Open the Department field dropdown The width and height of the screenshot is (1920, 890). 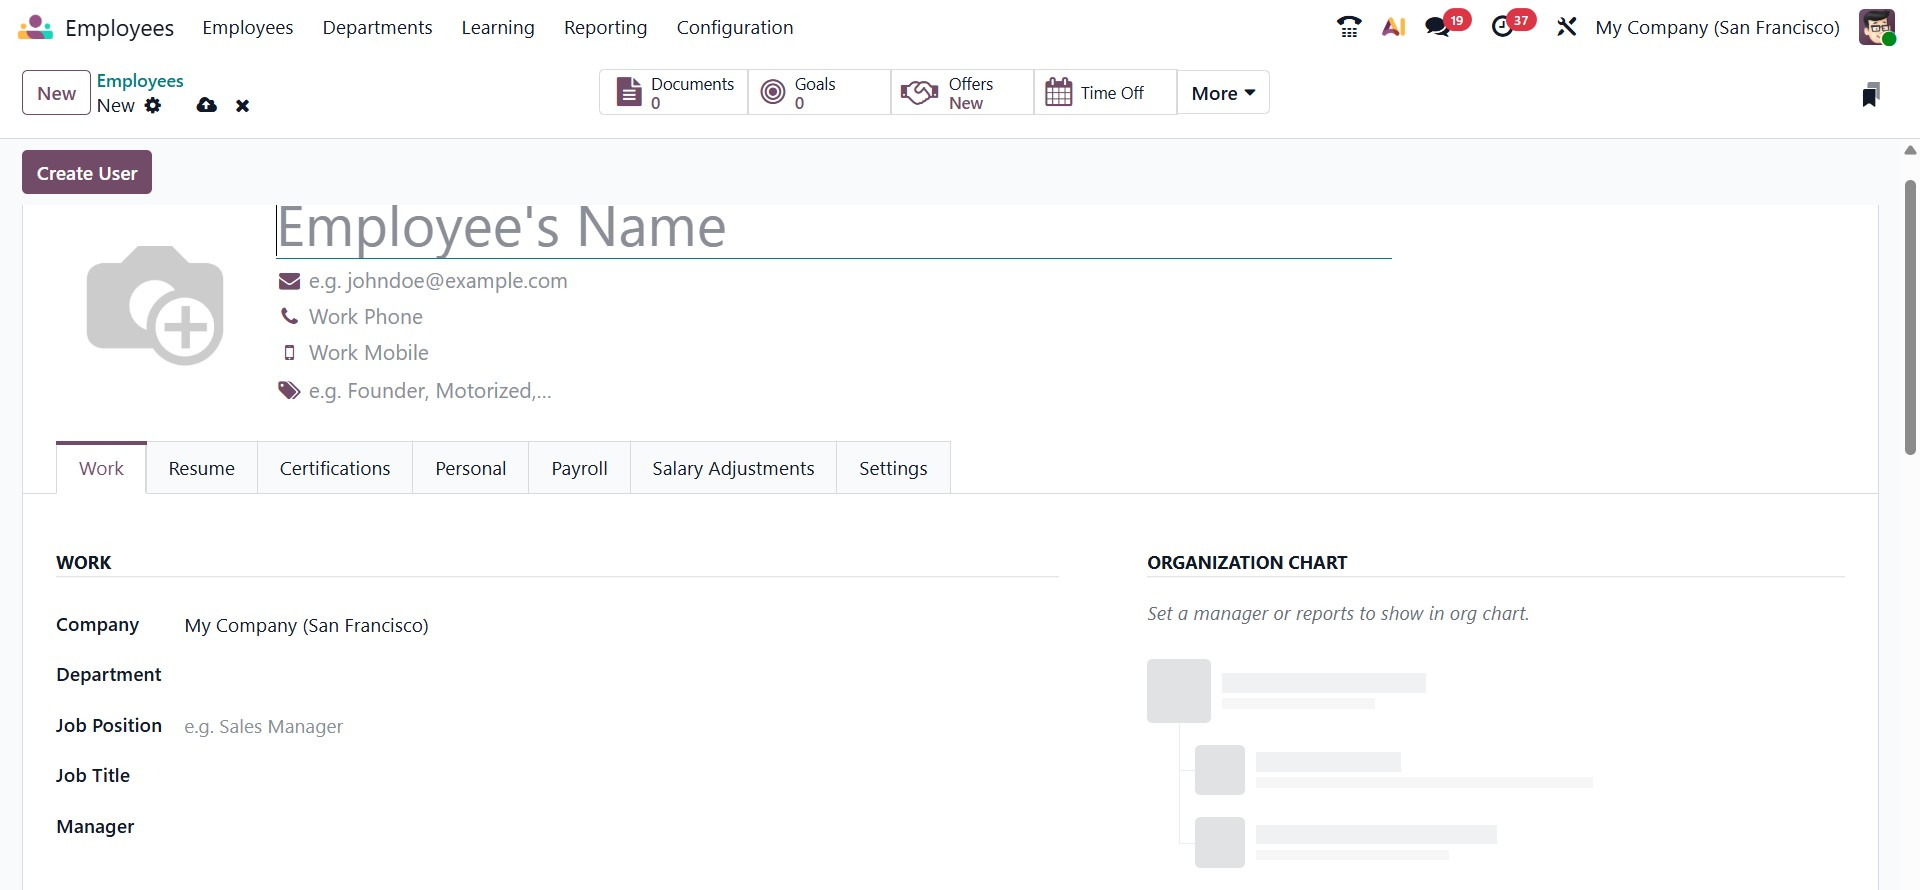click(x=621, y=676)
